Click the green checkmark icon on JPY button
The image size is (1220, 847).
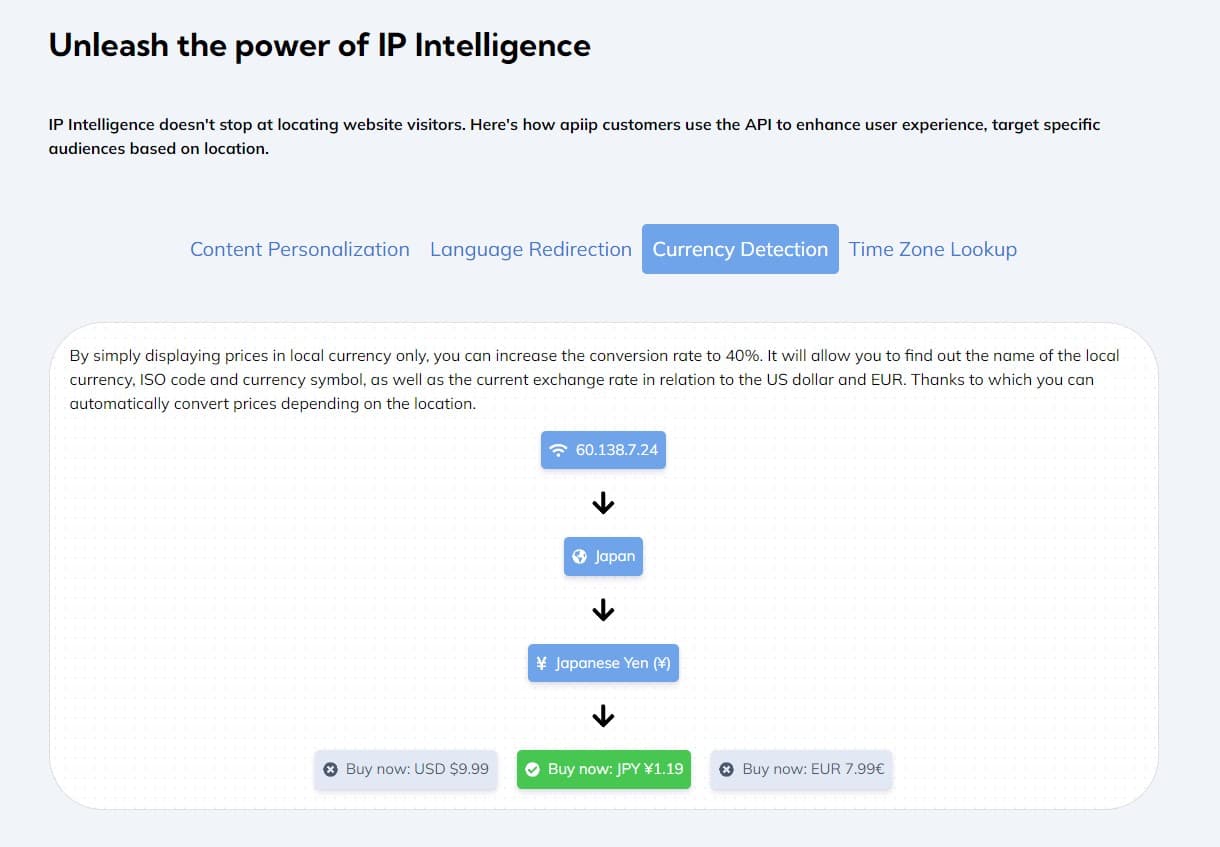pos(532,769)
